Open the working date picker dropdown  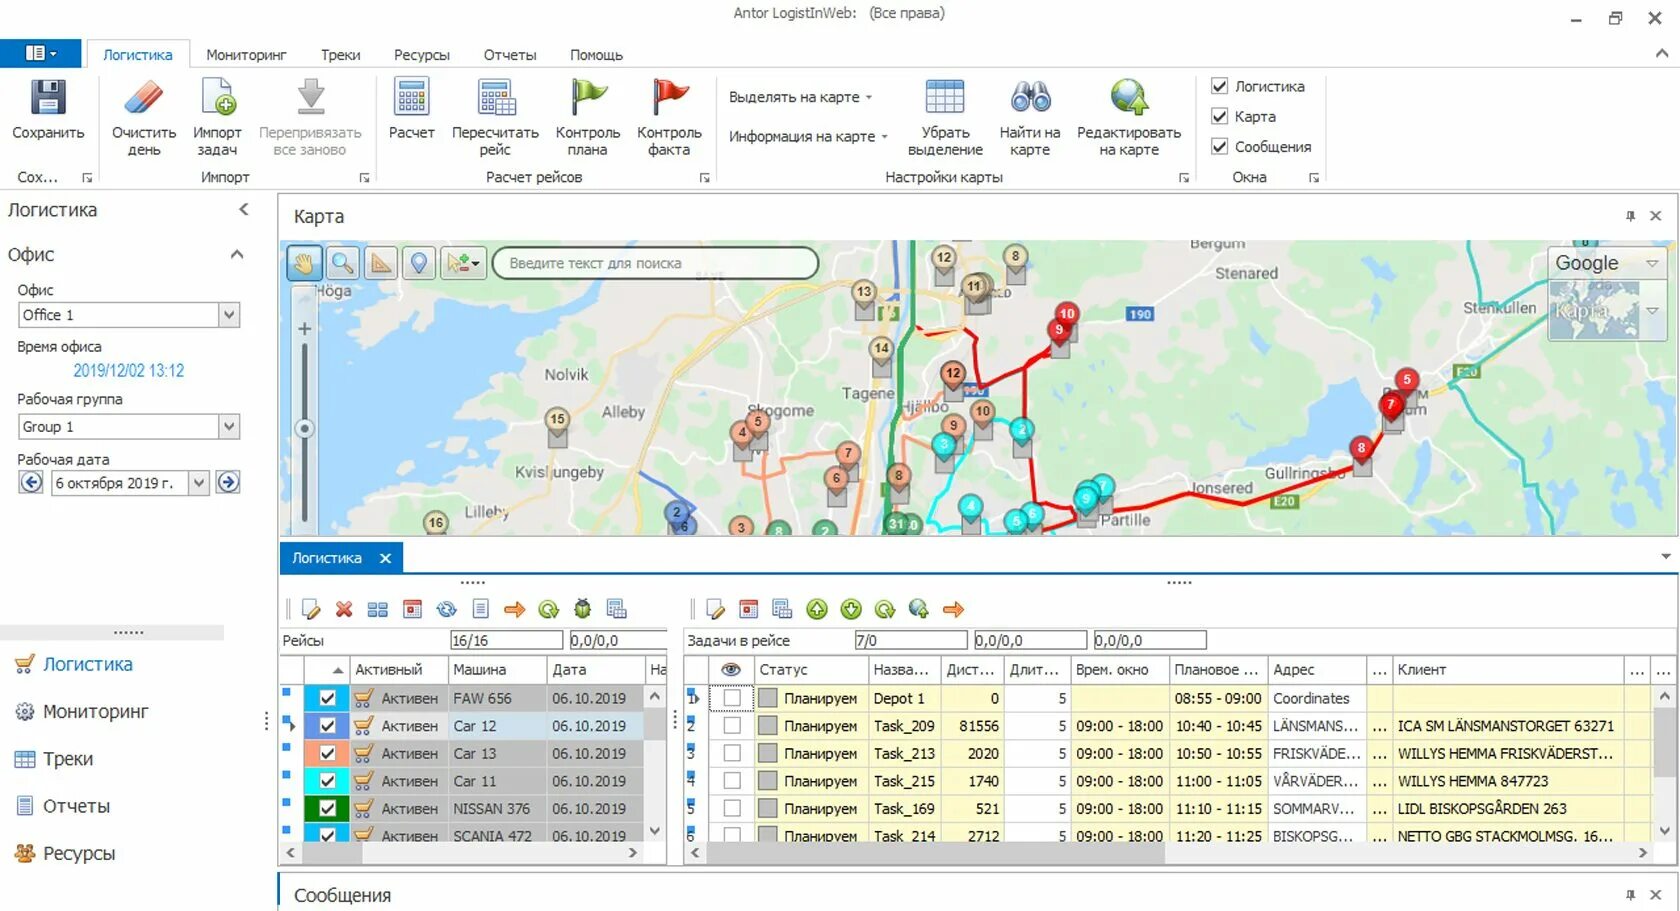tap(198, 482)
